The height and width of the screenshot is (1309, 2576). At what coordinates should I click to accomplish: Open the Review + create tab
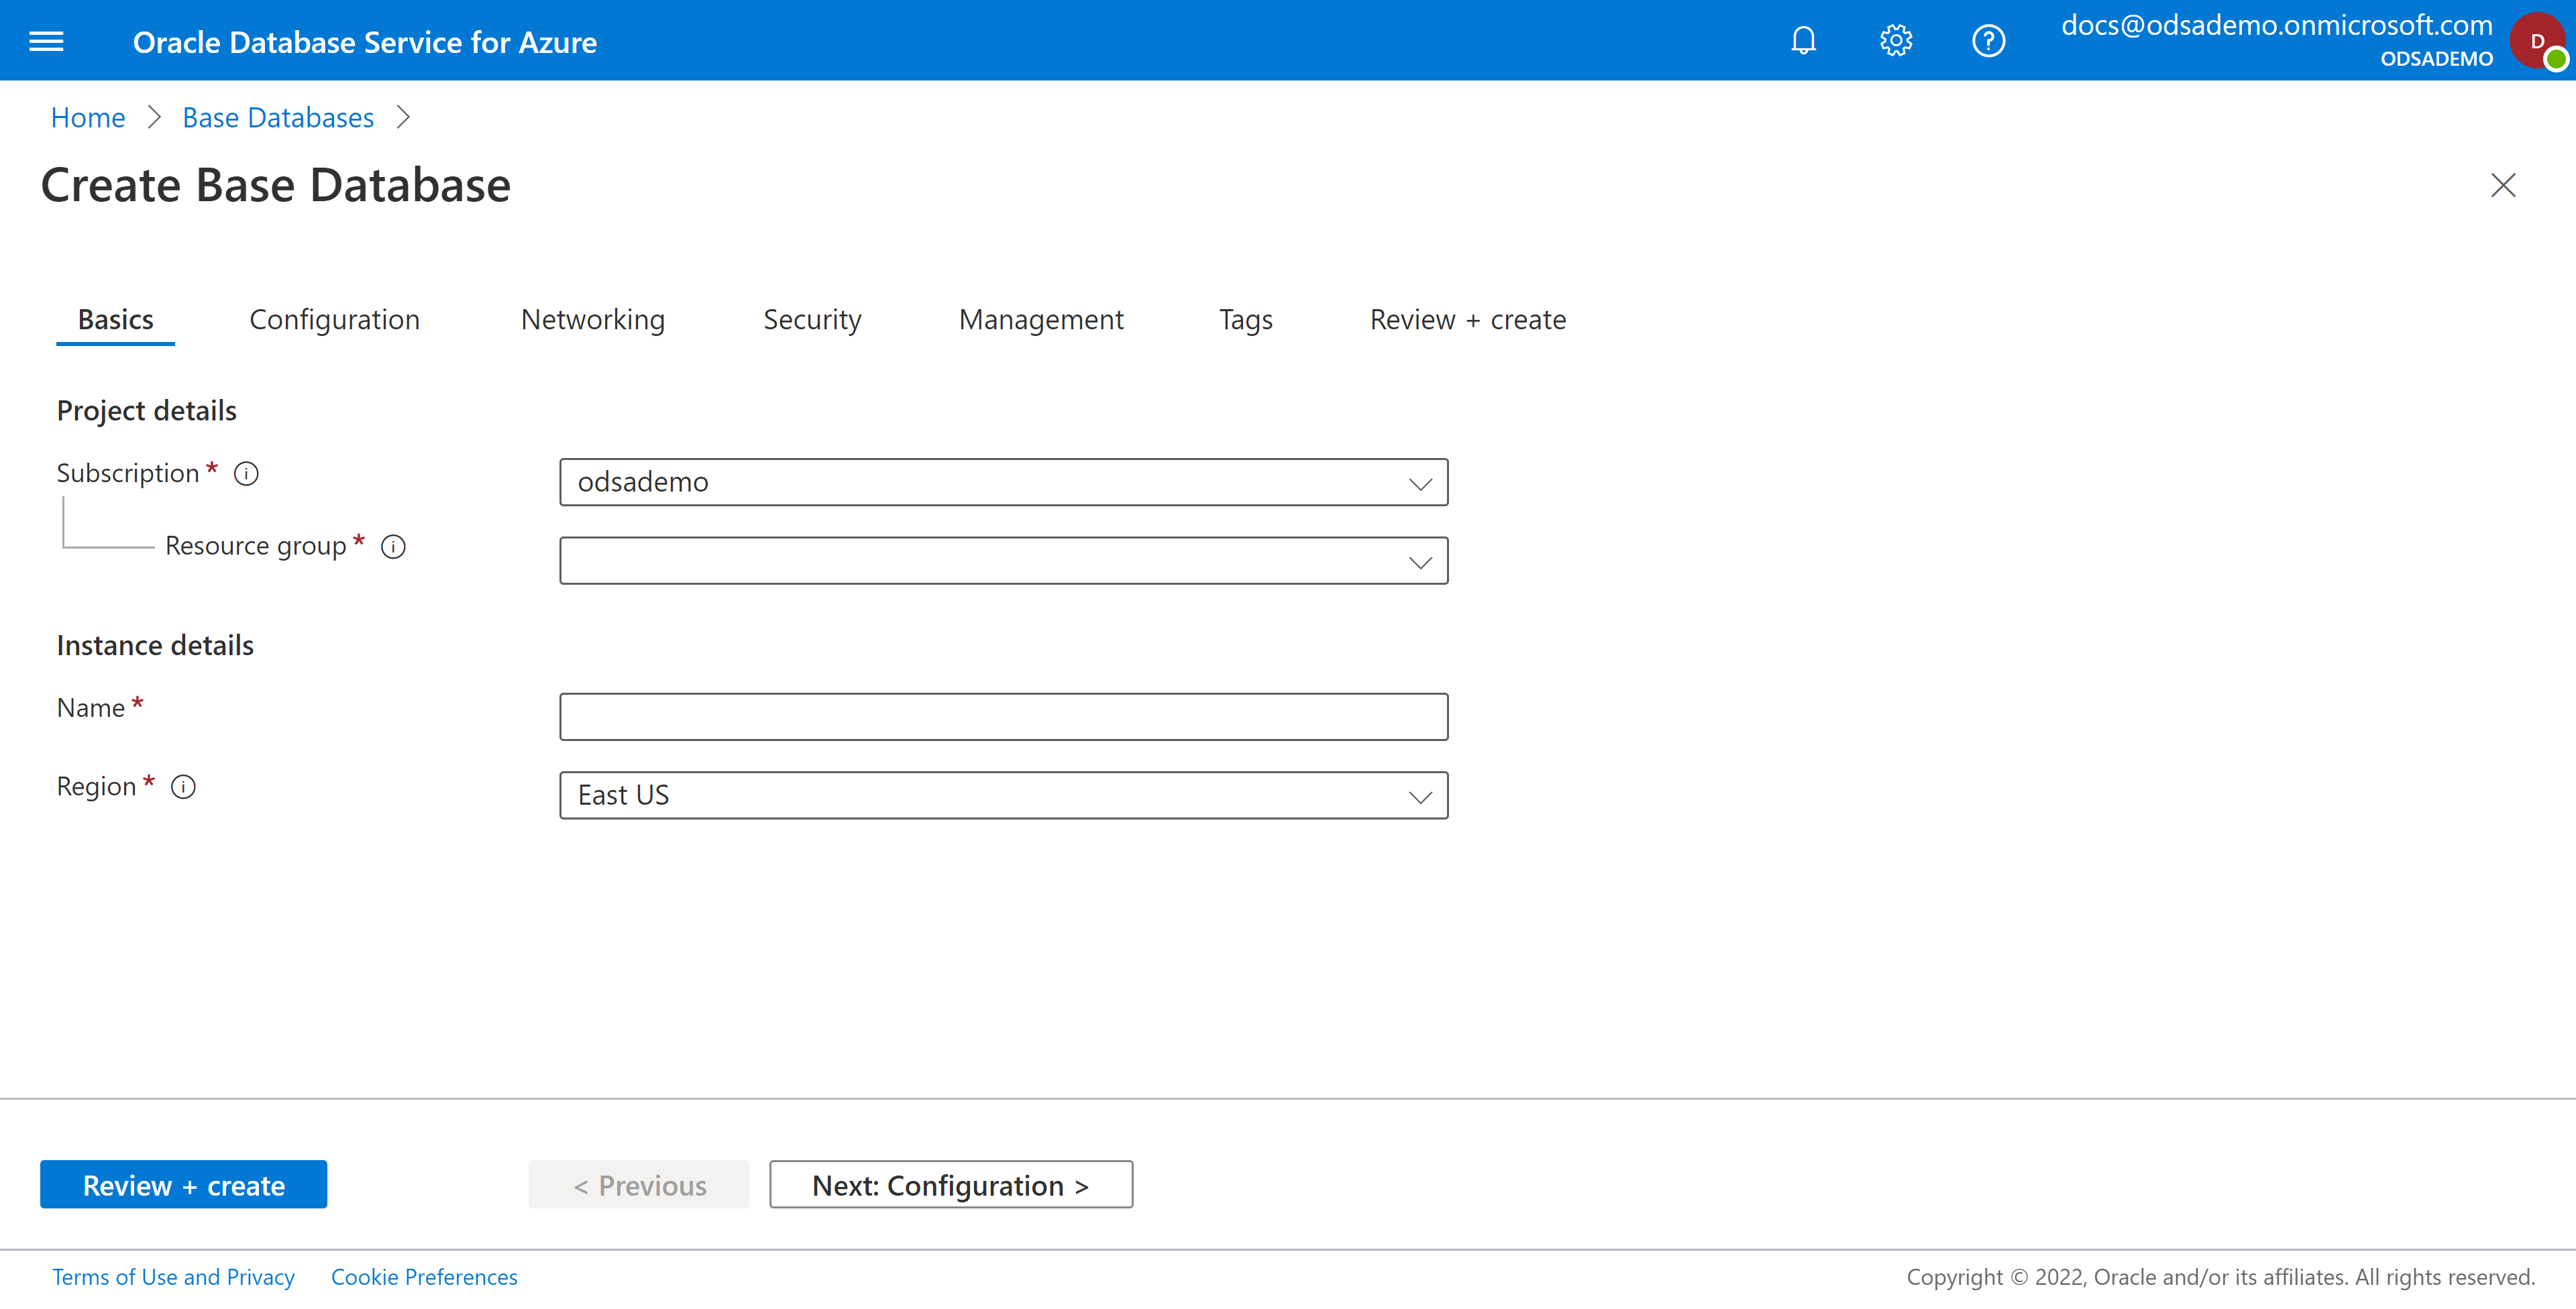tap(1468, 320)
